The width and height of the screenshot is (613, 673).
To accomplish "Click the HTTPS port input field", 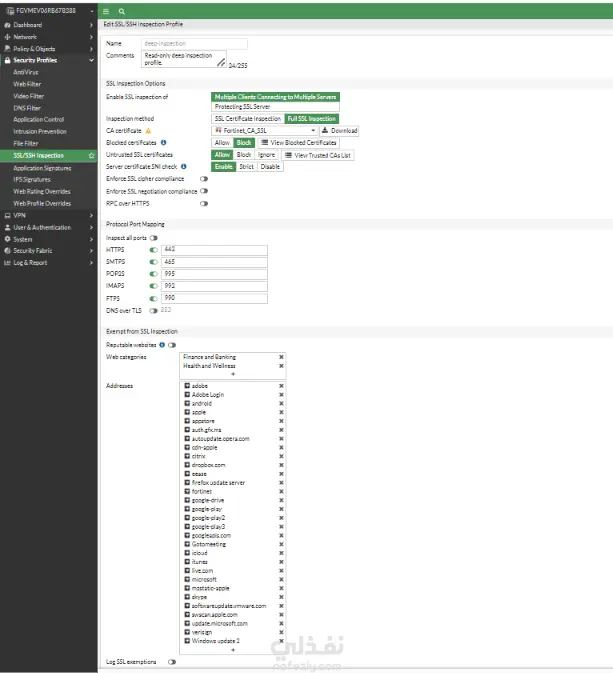I will pos(214,250).
